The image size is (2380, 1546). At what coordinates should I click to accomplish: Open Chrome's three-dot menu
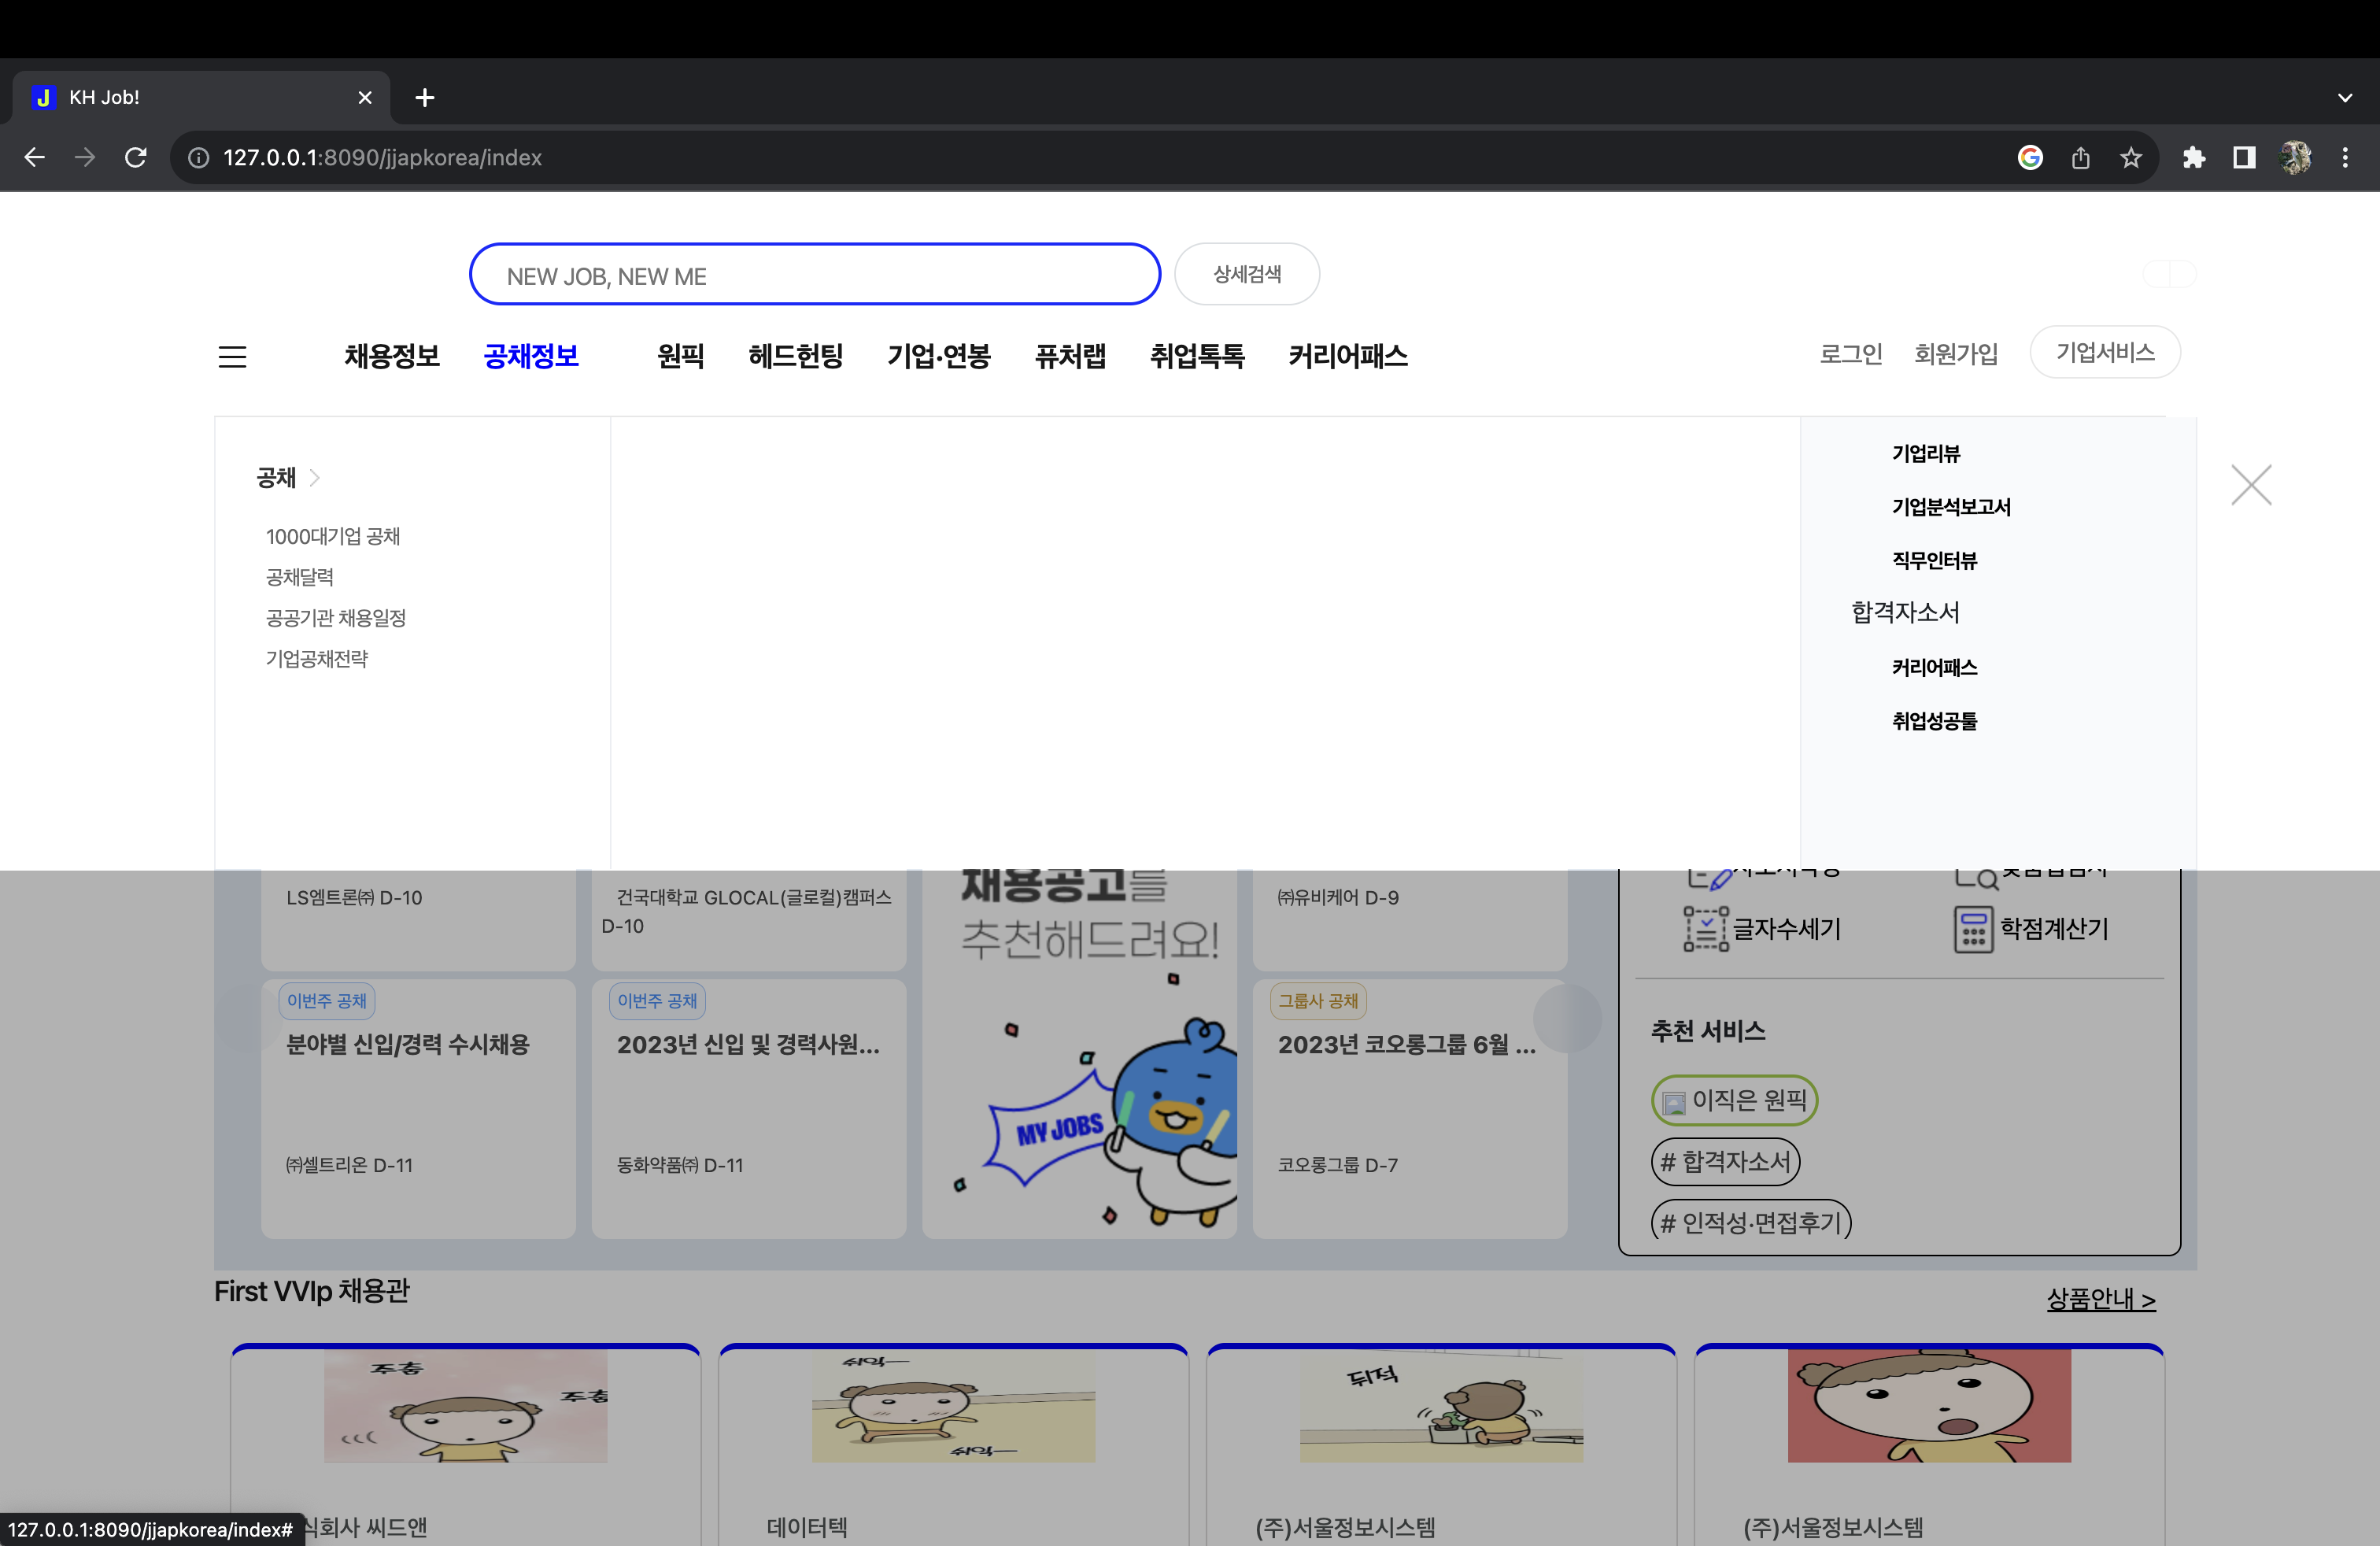pyautogui.click(x=2346, y=157)
